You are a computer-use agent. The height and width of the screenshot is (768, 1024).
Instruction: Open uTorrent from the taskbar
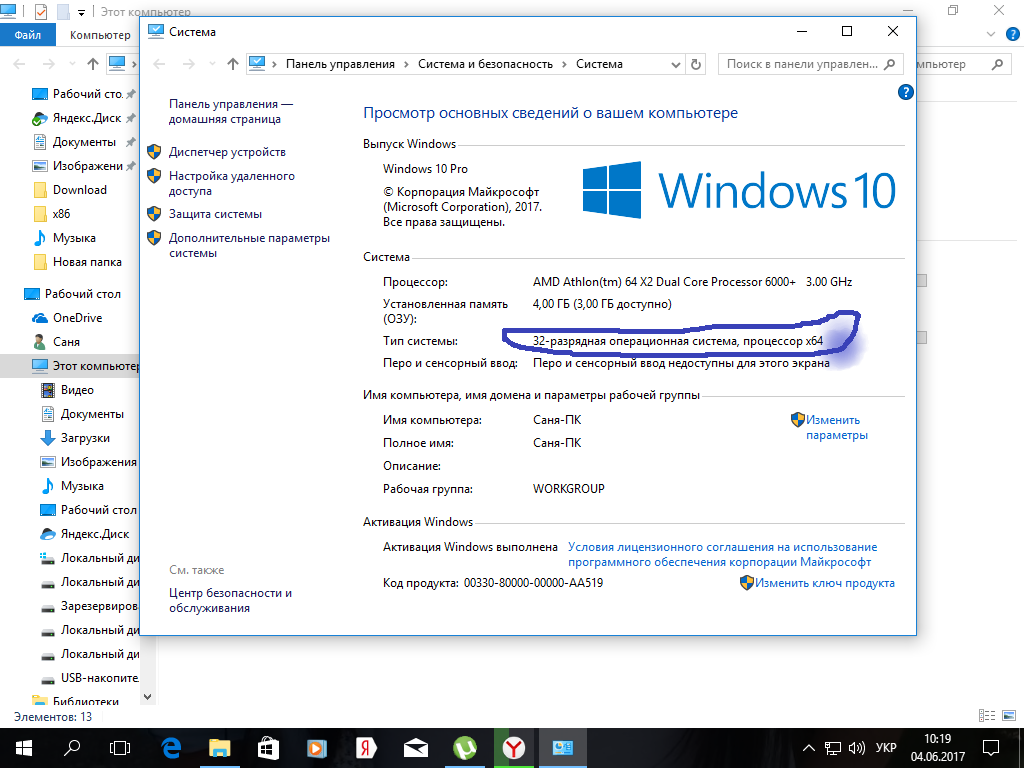click(465, 747)
